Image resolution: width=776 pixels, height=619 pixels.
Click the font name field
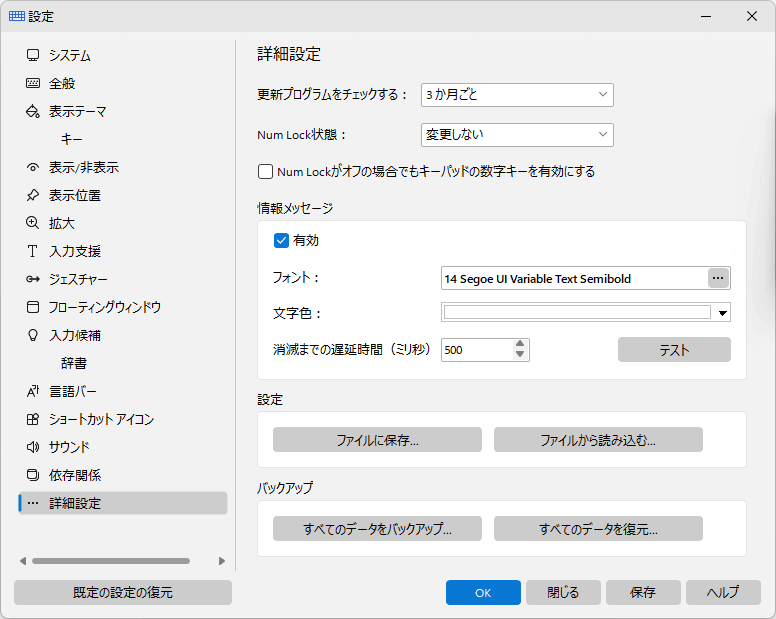[574, 279]
